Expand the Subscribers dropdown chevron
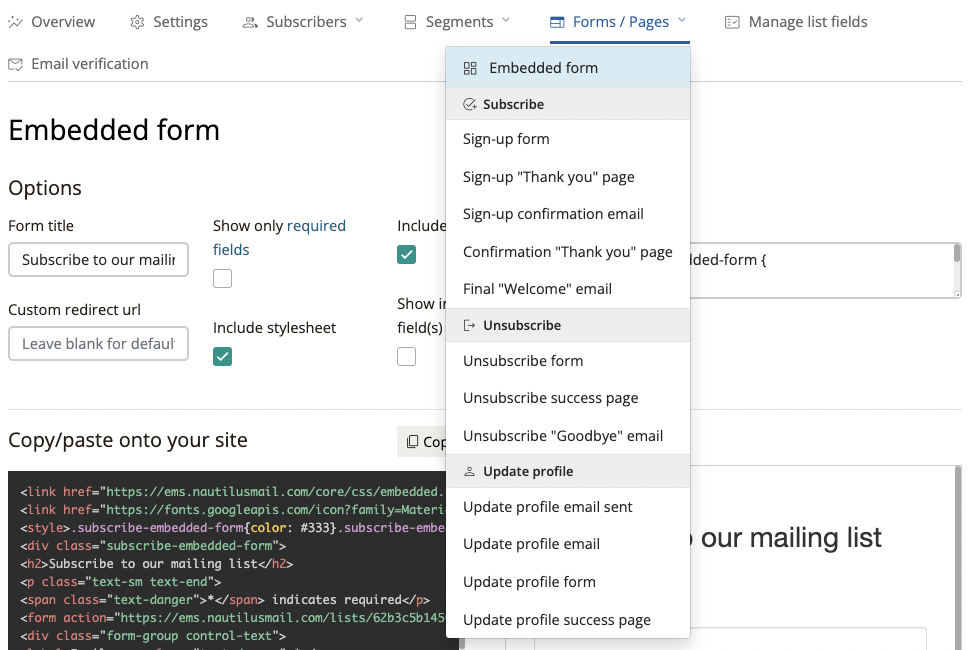974x650 pixels. point(360,21)
